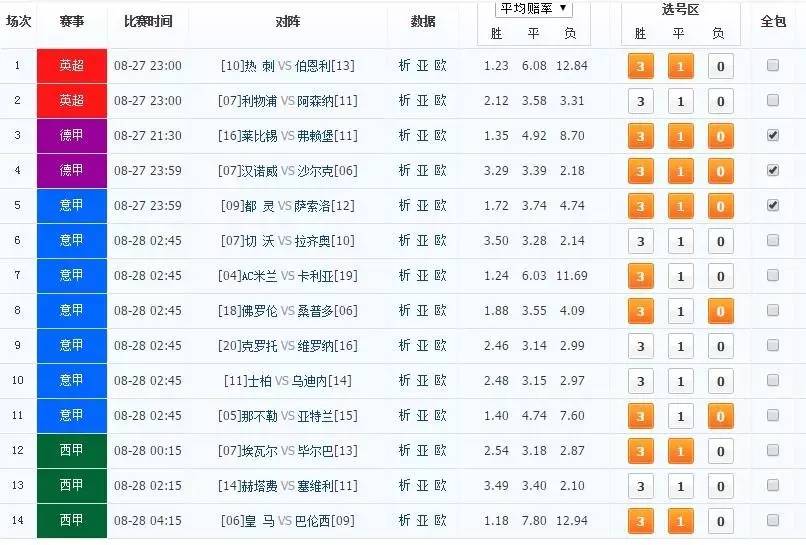This screenshot has width=806, height=545.
Task: Open 亚 Asian odds for 利物浦 vs 阿森纳
Action: point(423,100)
